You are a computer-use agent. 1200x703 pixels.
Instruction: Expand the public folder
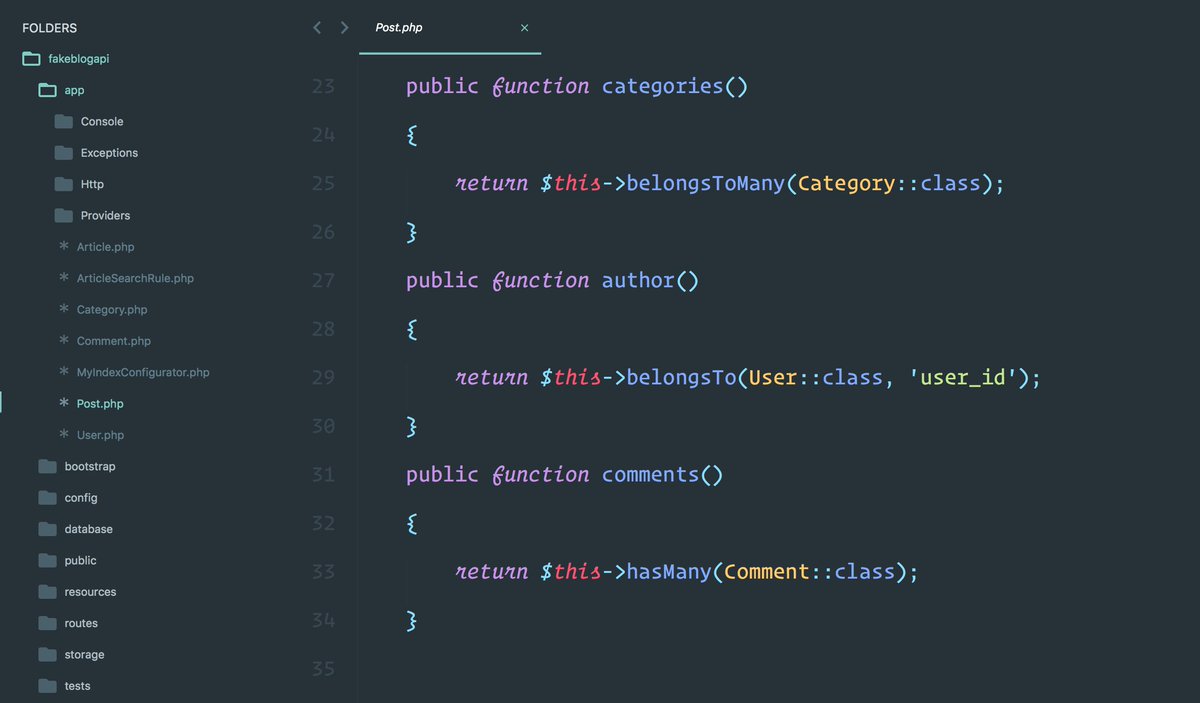click(80, 561)
